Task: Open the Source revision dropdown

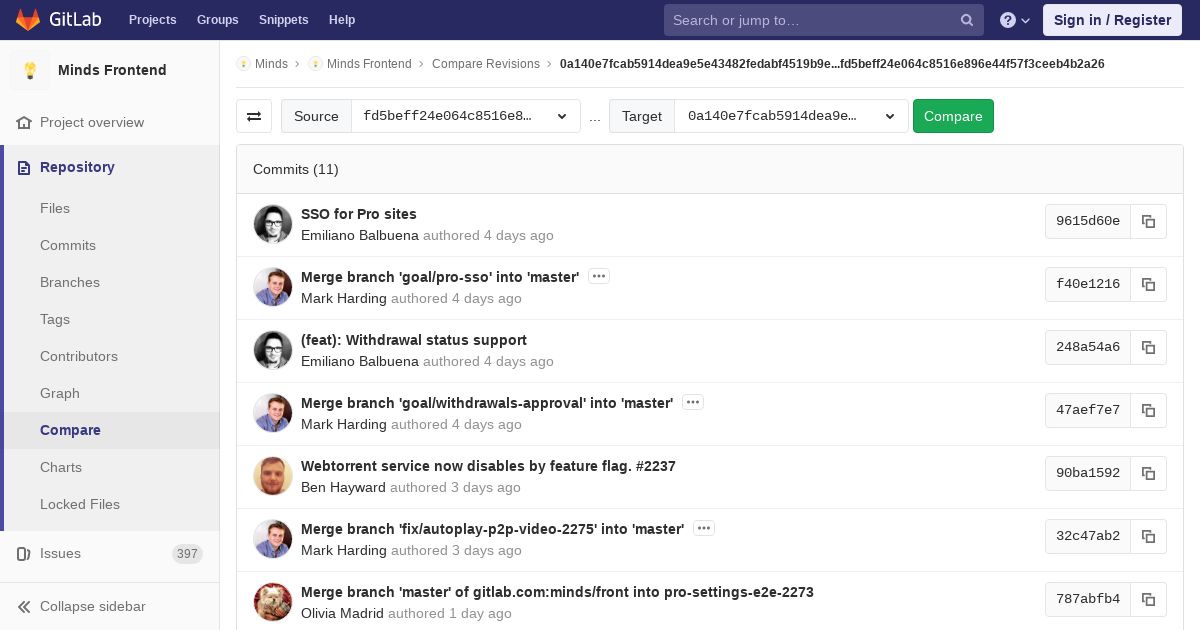Action: [x=466, y=116]
